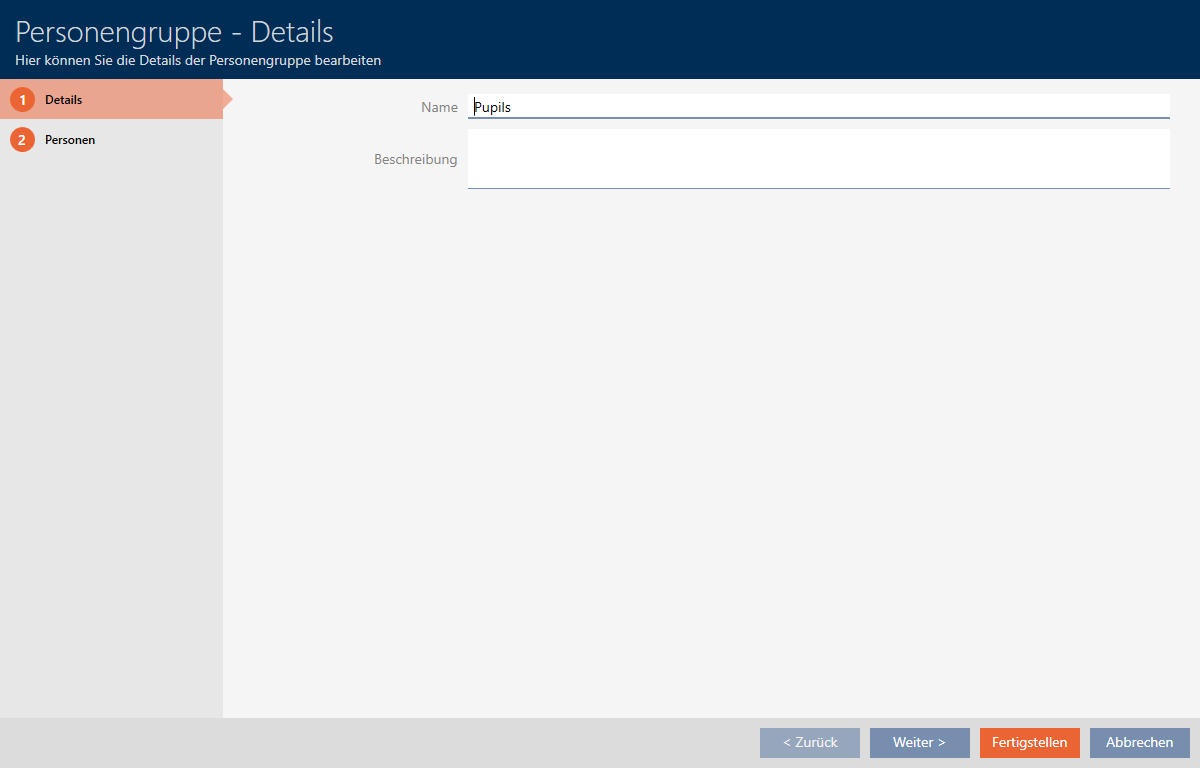
Task: Click the orange step 2 circle icon
Action: click(22, 140)
